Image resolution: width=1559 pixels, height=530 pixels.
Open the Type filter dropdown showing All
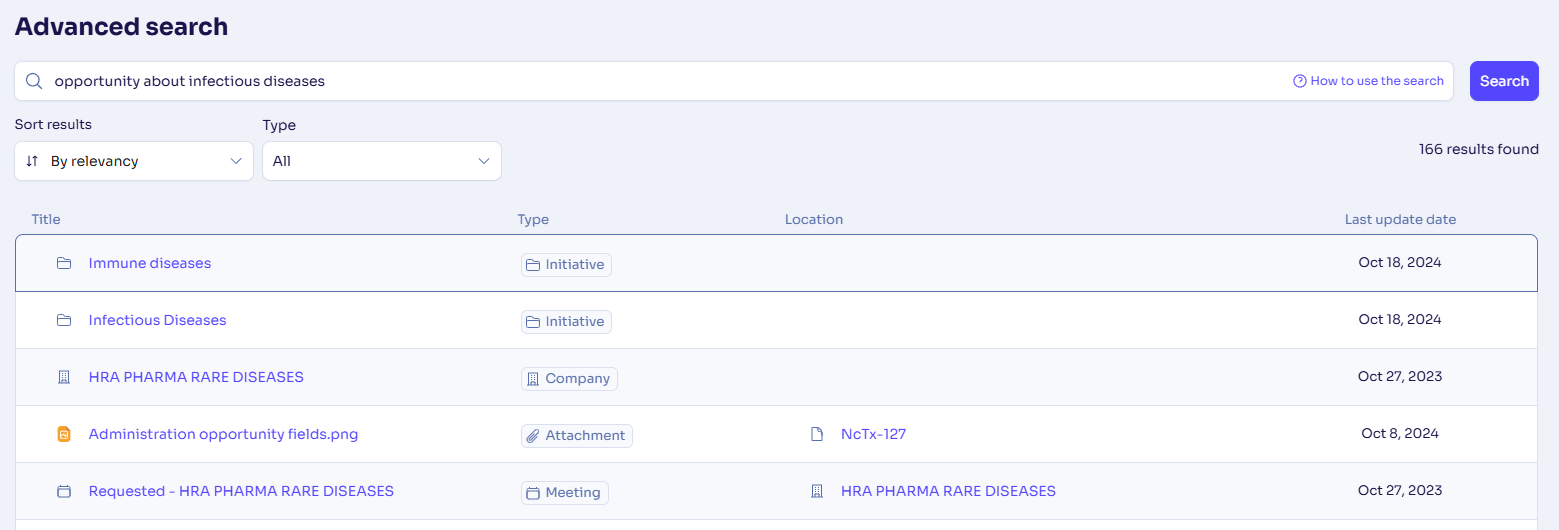pyautogui.click(x=382, y=161)
